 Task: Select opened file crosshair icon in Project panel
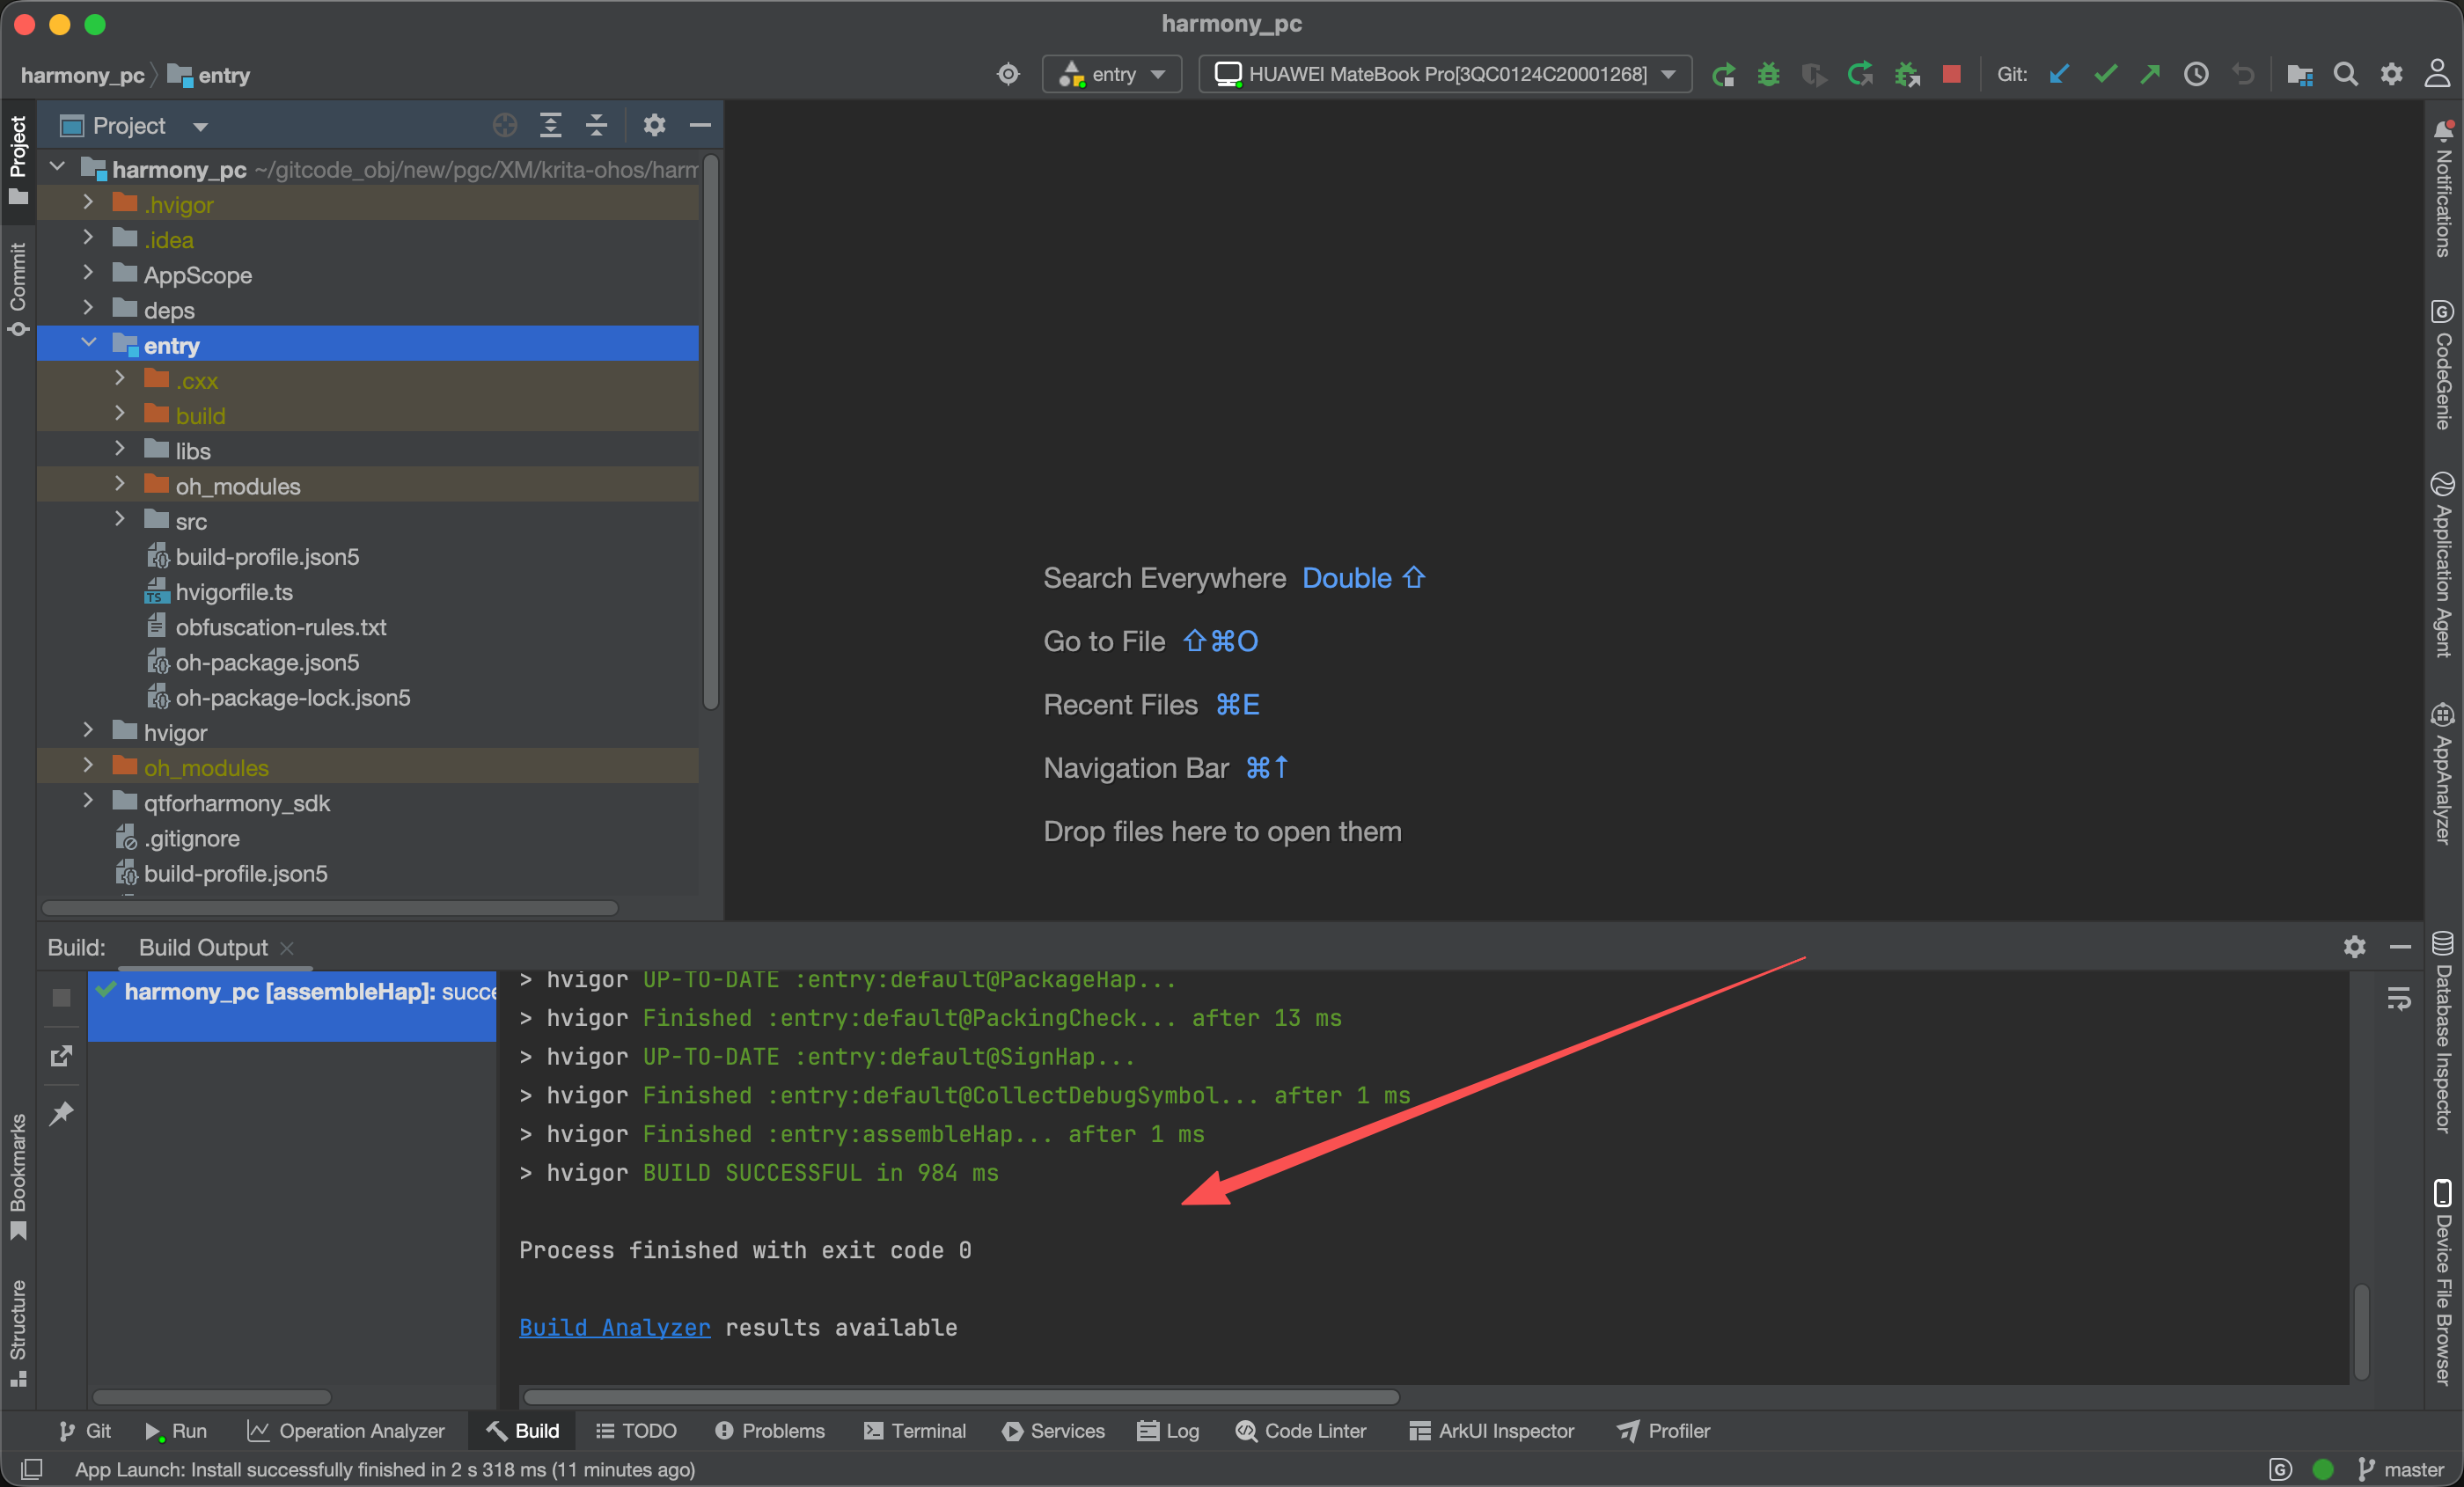coord(505,125)
